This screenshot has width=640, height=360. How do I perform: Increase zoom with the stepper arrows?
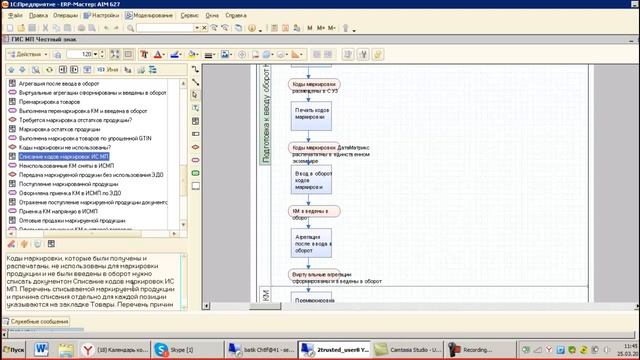102,52
